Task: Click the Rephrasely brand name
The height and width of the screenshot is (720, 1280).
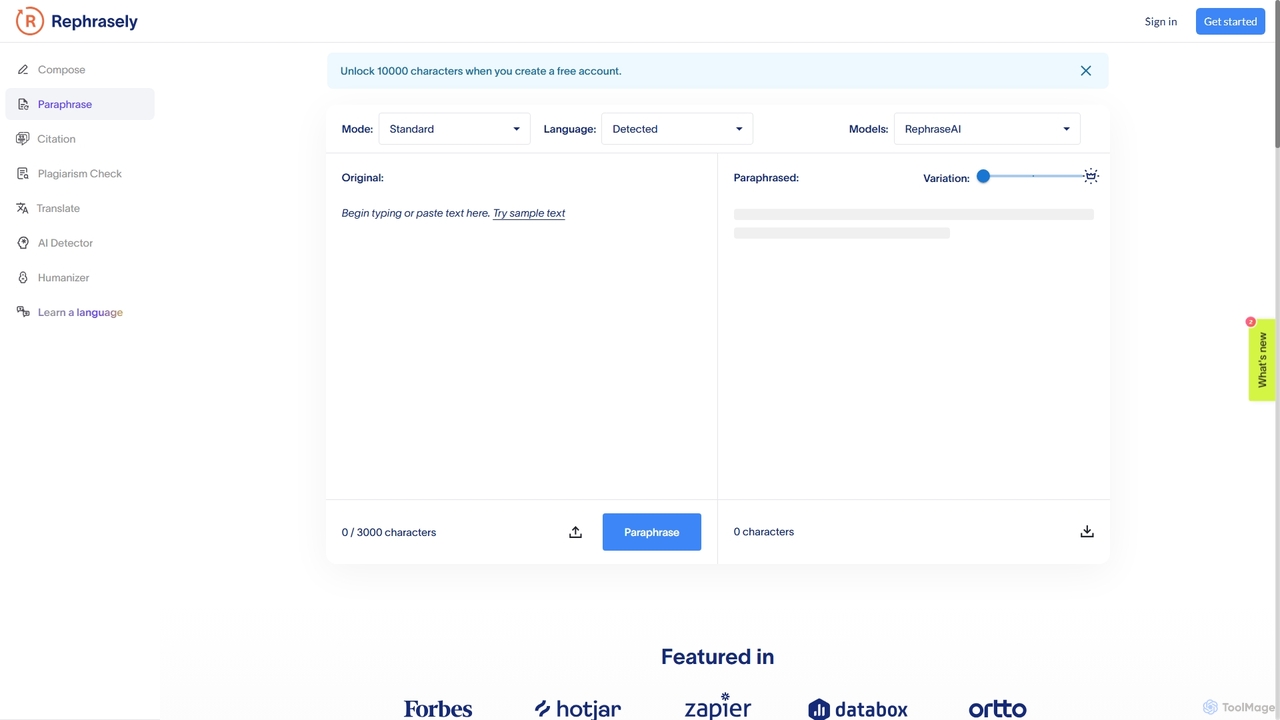Action: [x=94, y=21]
